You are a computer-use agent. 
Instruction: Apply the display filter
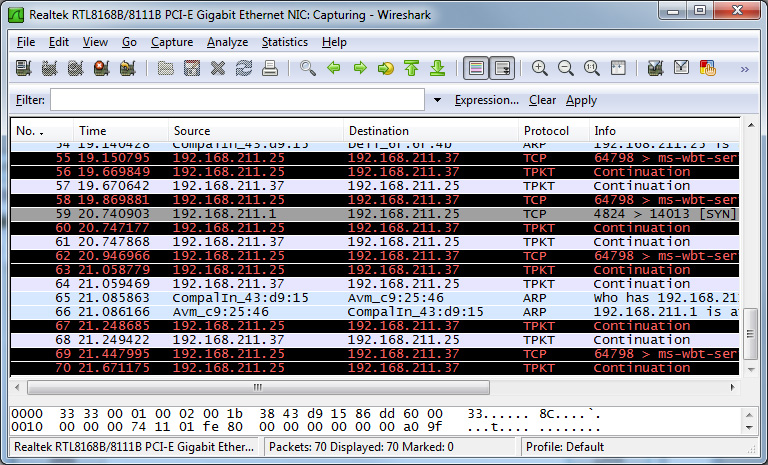[x=581, y=100]
